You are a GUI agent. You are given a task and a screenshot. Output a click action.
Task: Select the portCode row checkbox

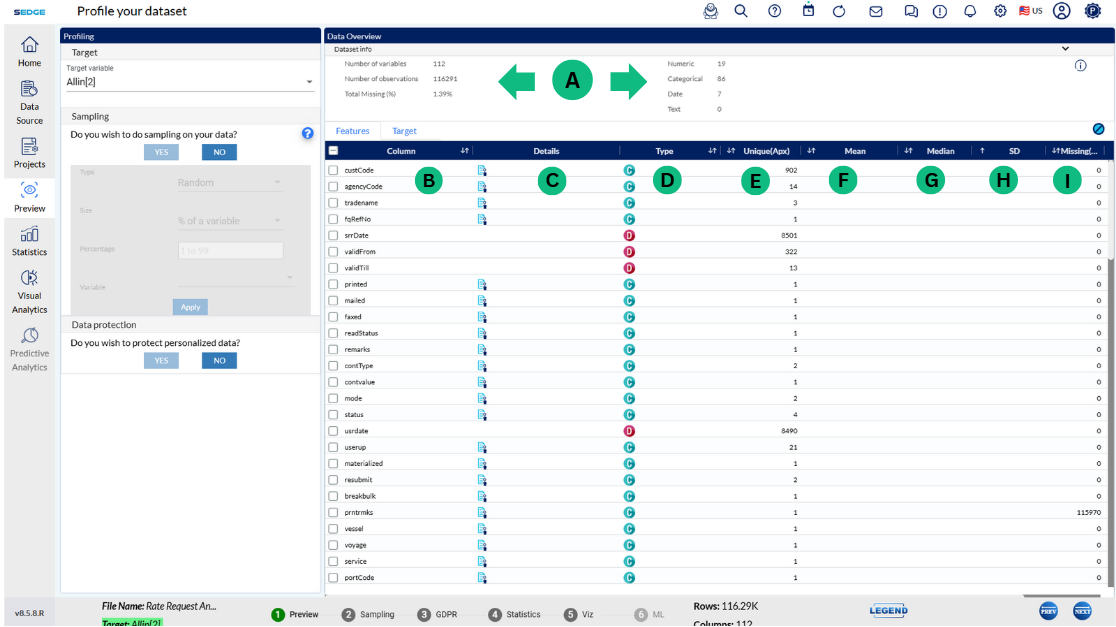(x=334, y=578)
